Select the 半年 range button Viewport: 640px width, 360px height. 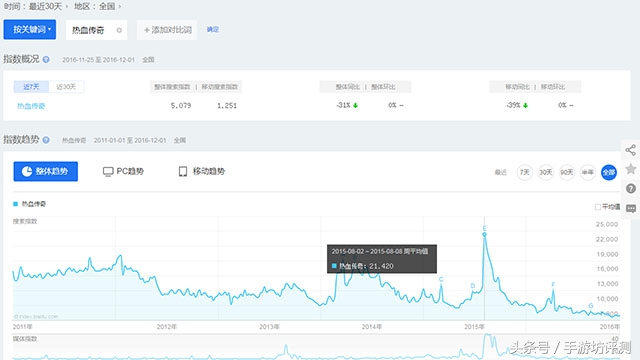click(x=588, y=172)
